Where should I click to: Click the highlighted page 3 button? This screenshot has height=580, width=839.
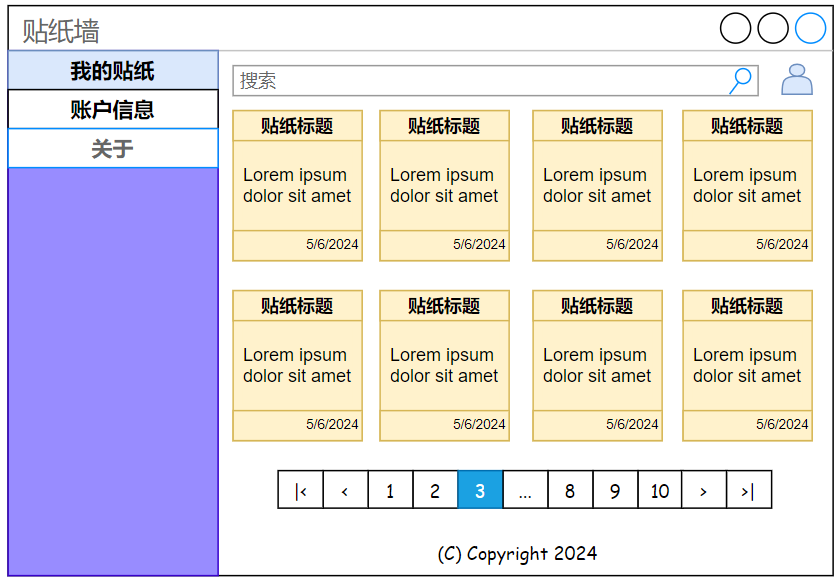[480, 490]
